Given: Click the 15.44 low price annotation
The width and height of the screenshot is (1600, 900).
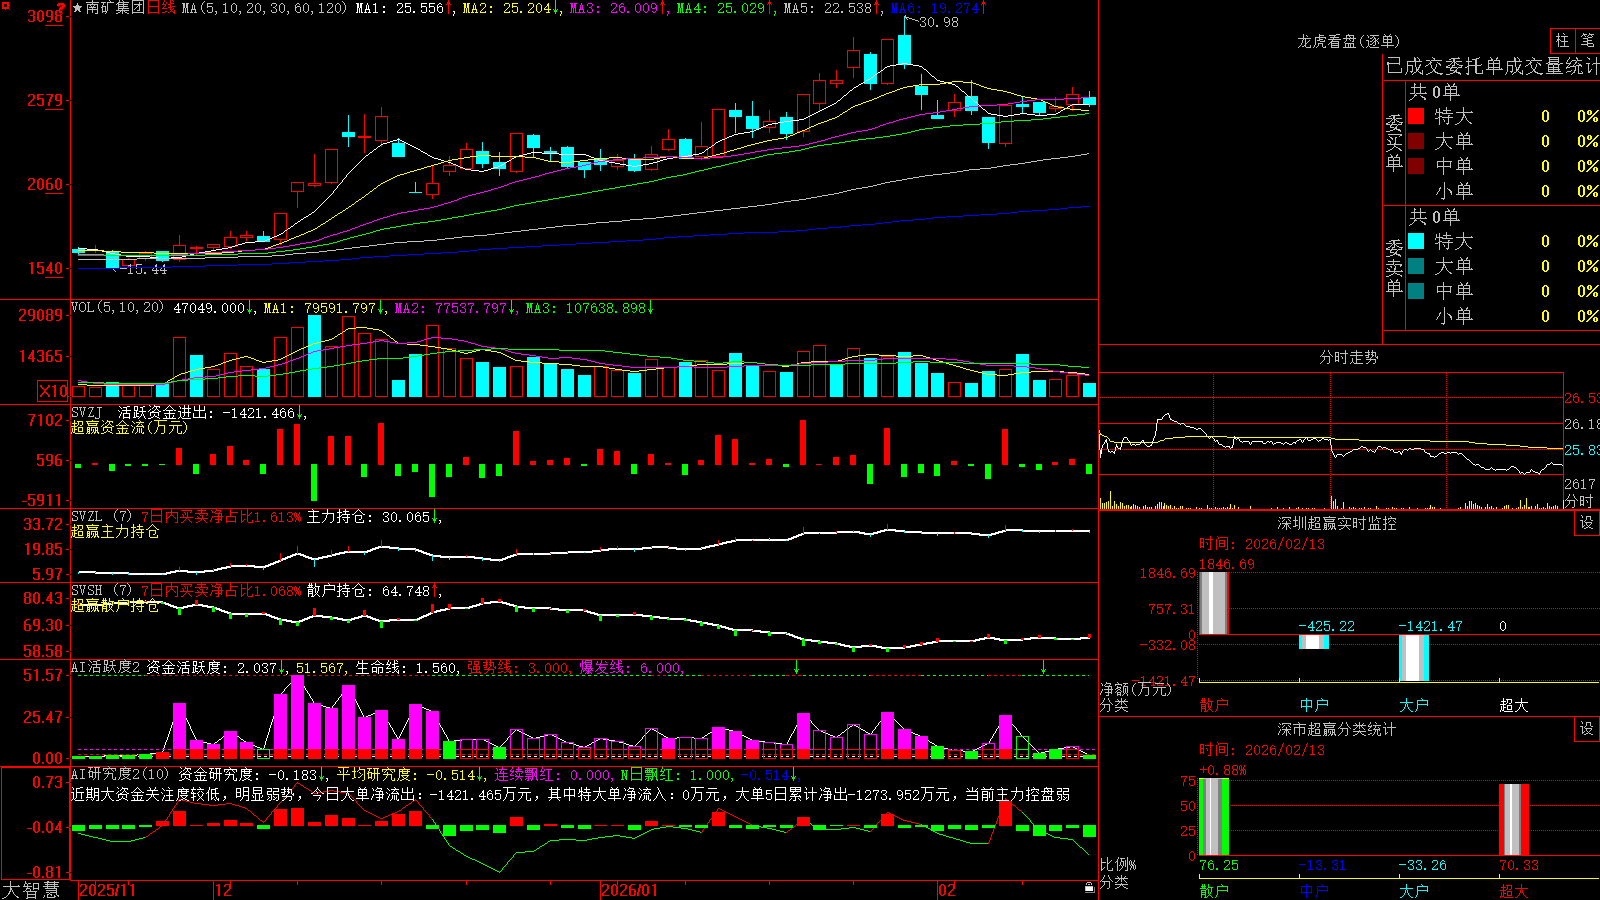Looking at the screenshot, I should click(x=147, y=270).
